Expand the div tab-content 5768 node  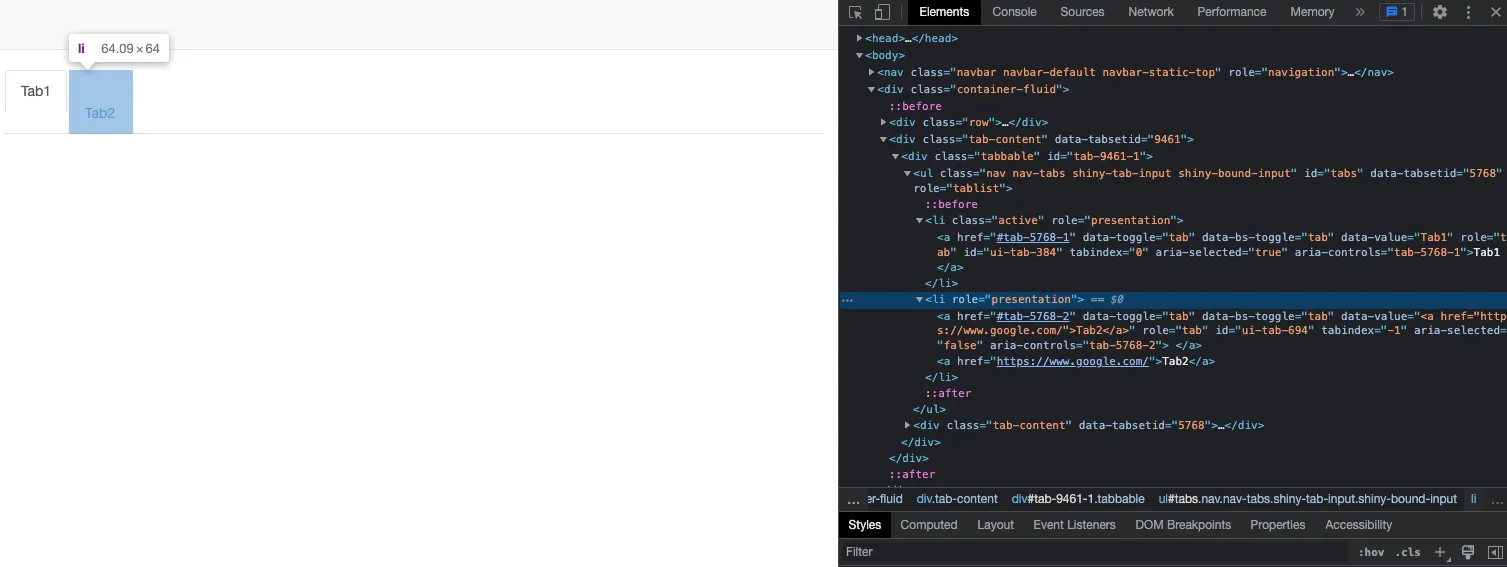click(x=907, y=425)
